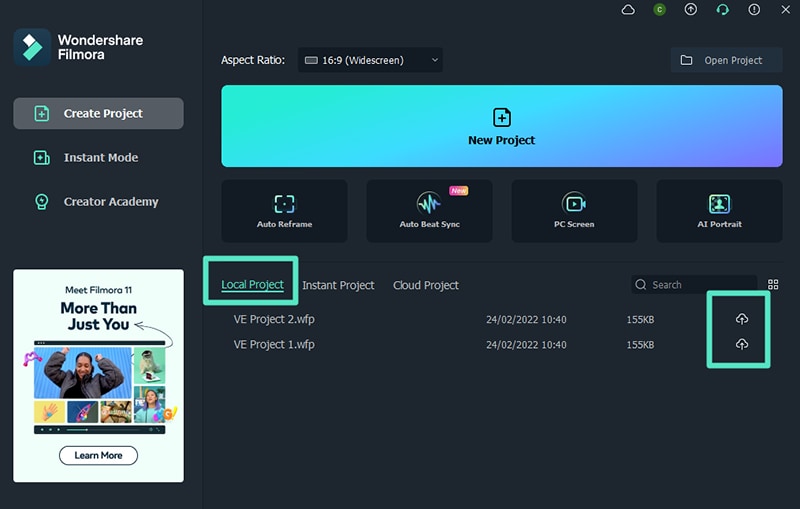Launch PC Screen recorder
The image size is (800, 509).
(x=574, y=211)
